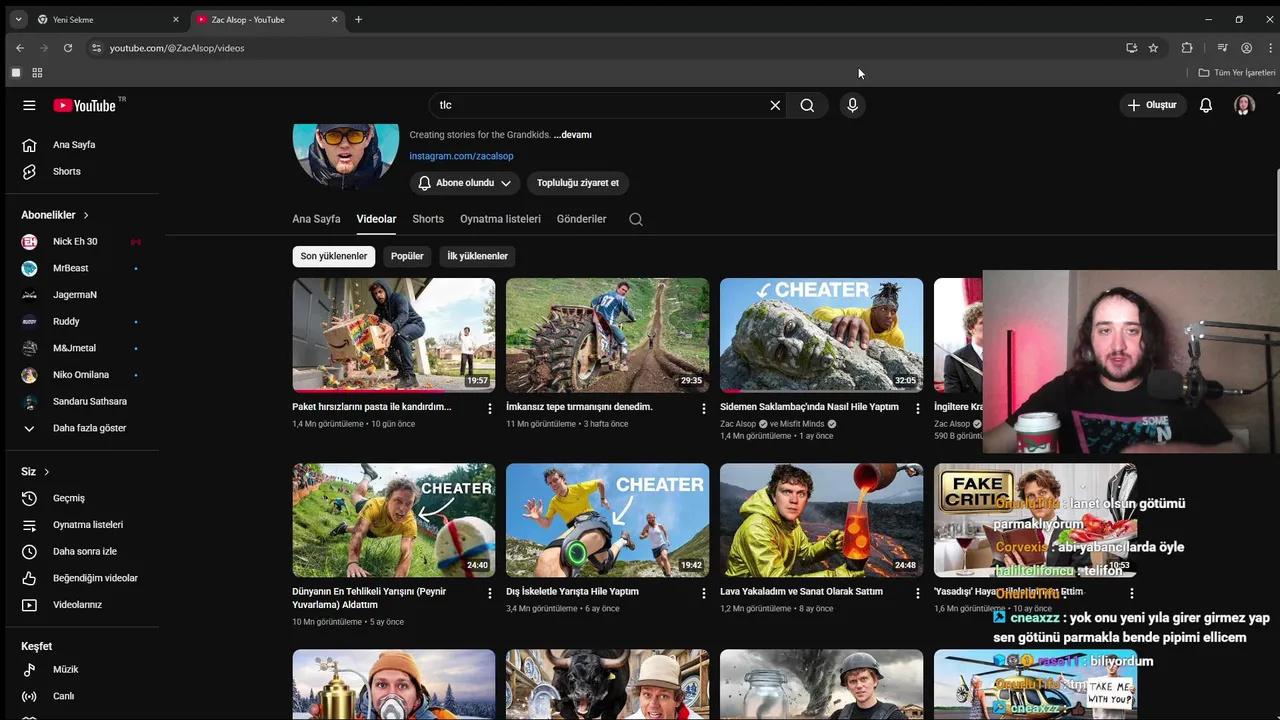Open options menu for Sidemen Saklambaç video
This screenshot has width=1280, height=720.
point(918,408)
